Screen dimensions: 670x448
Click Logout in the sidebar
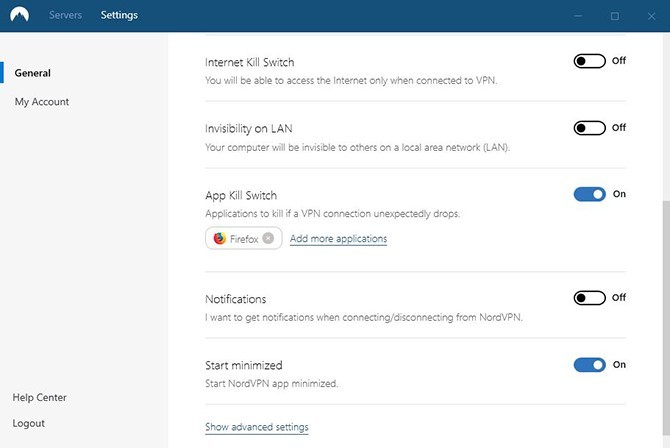29,423
